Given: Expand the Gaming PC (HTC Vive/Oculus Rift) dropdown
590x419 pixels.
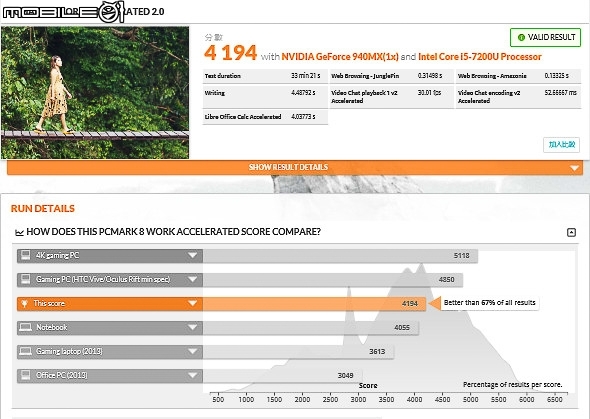Looking at the screenshot, I should (192, 279).
